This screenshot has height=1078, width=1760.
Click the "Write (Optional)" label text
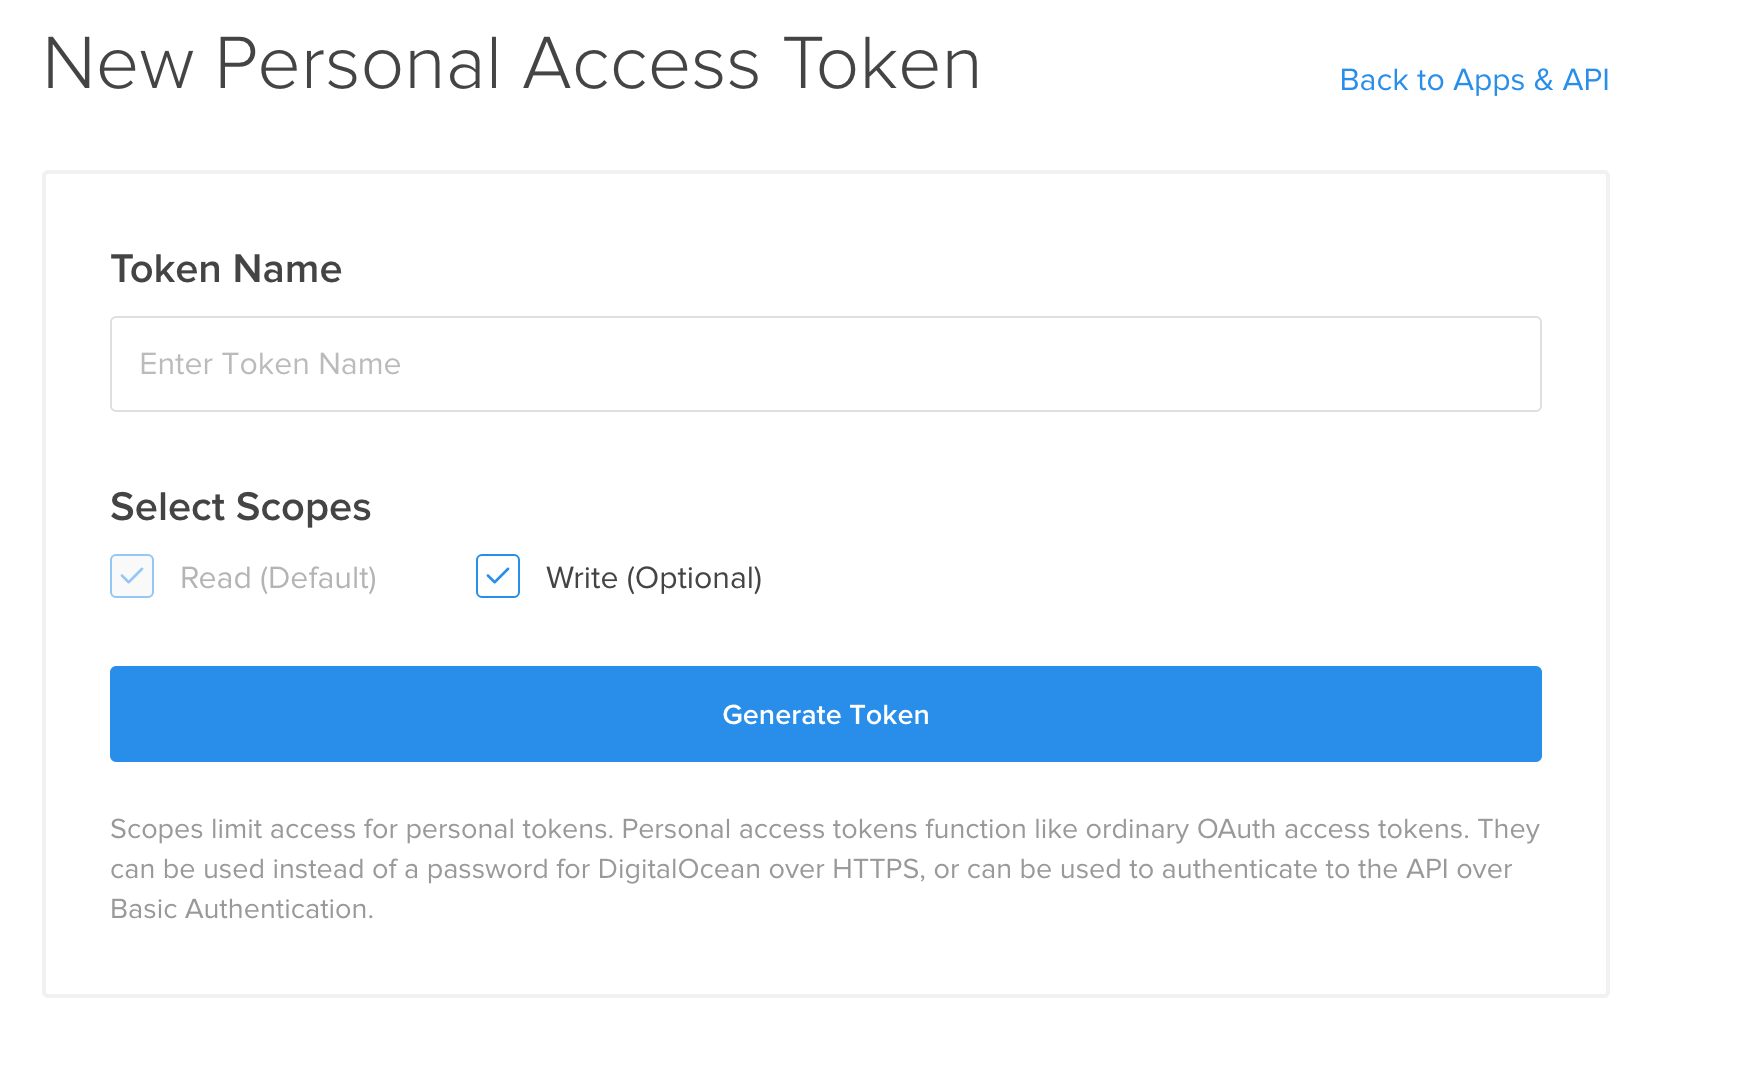point(653,578)
